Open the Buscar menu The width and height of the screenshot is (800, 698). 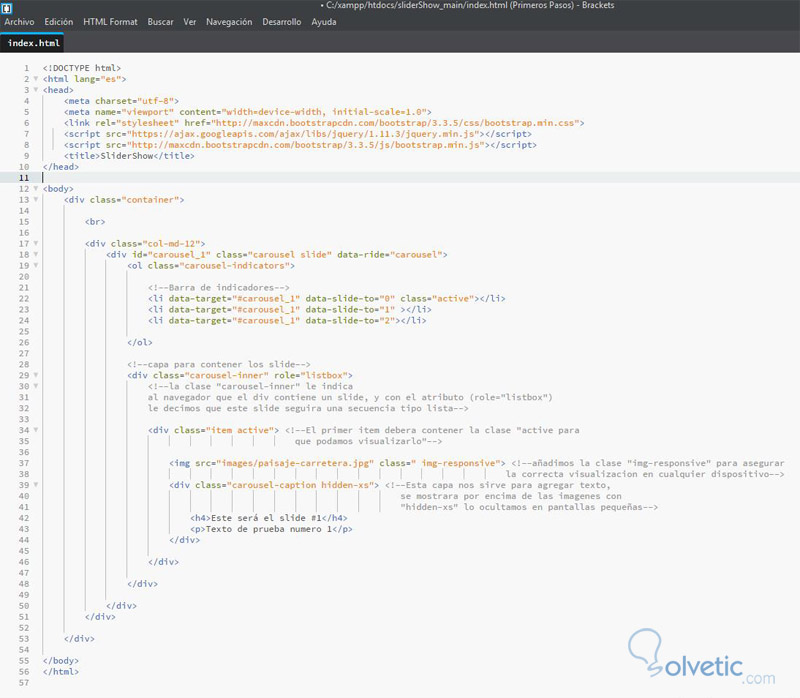point(160,21)
